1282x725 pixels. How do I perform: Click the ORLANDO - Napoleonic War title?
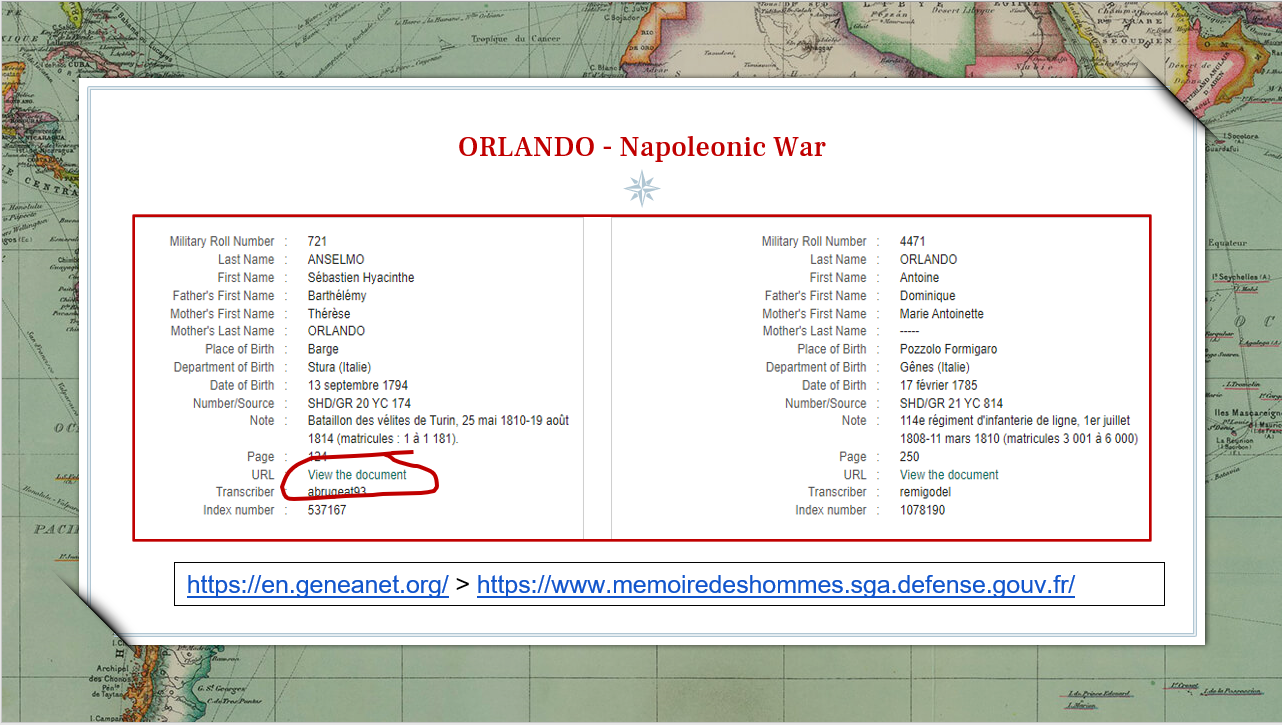(x=641, y=147)
